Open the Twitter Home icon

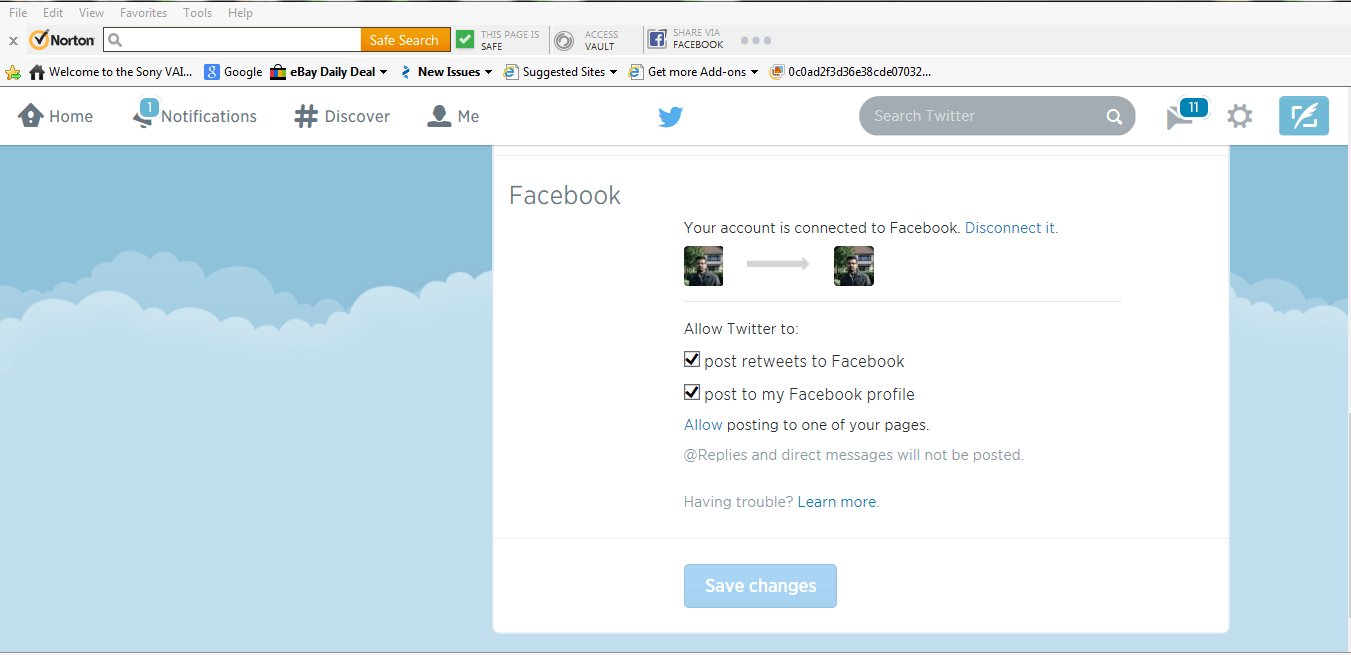pyautogui.click(x=30, y=116)
